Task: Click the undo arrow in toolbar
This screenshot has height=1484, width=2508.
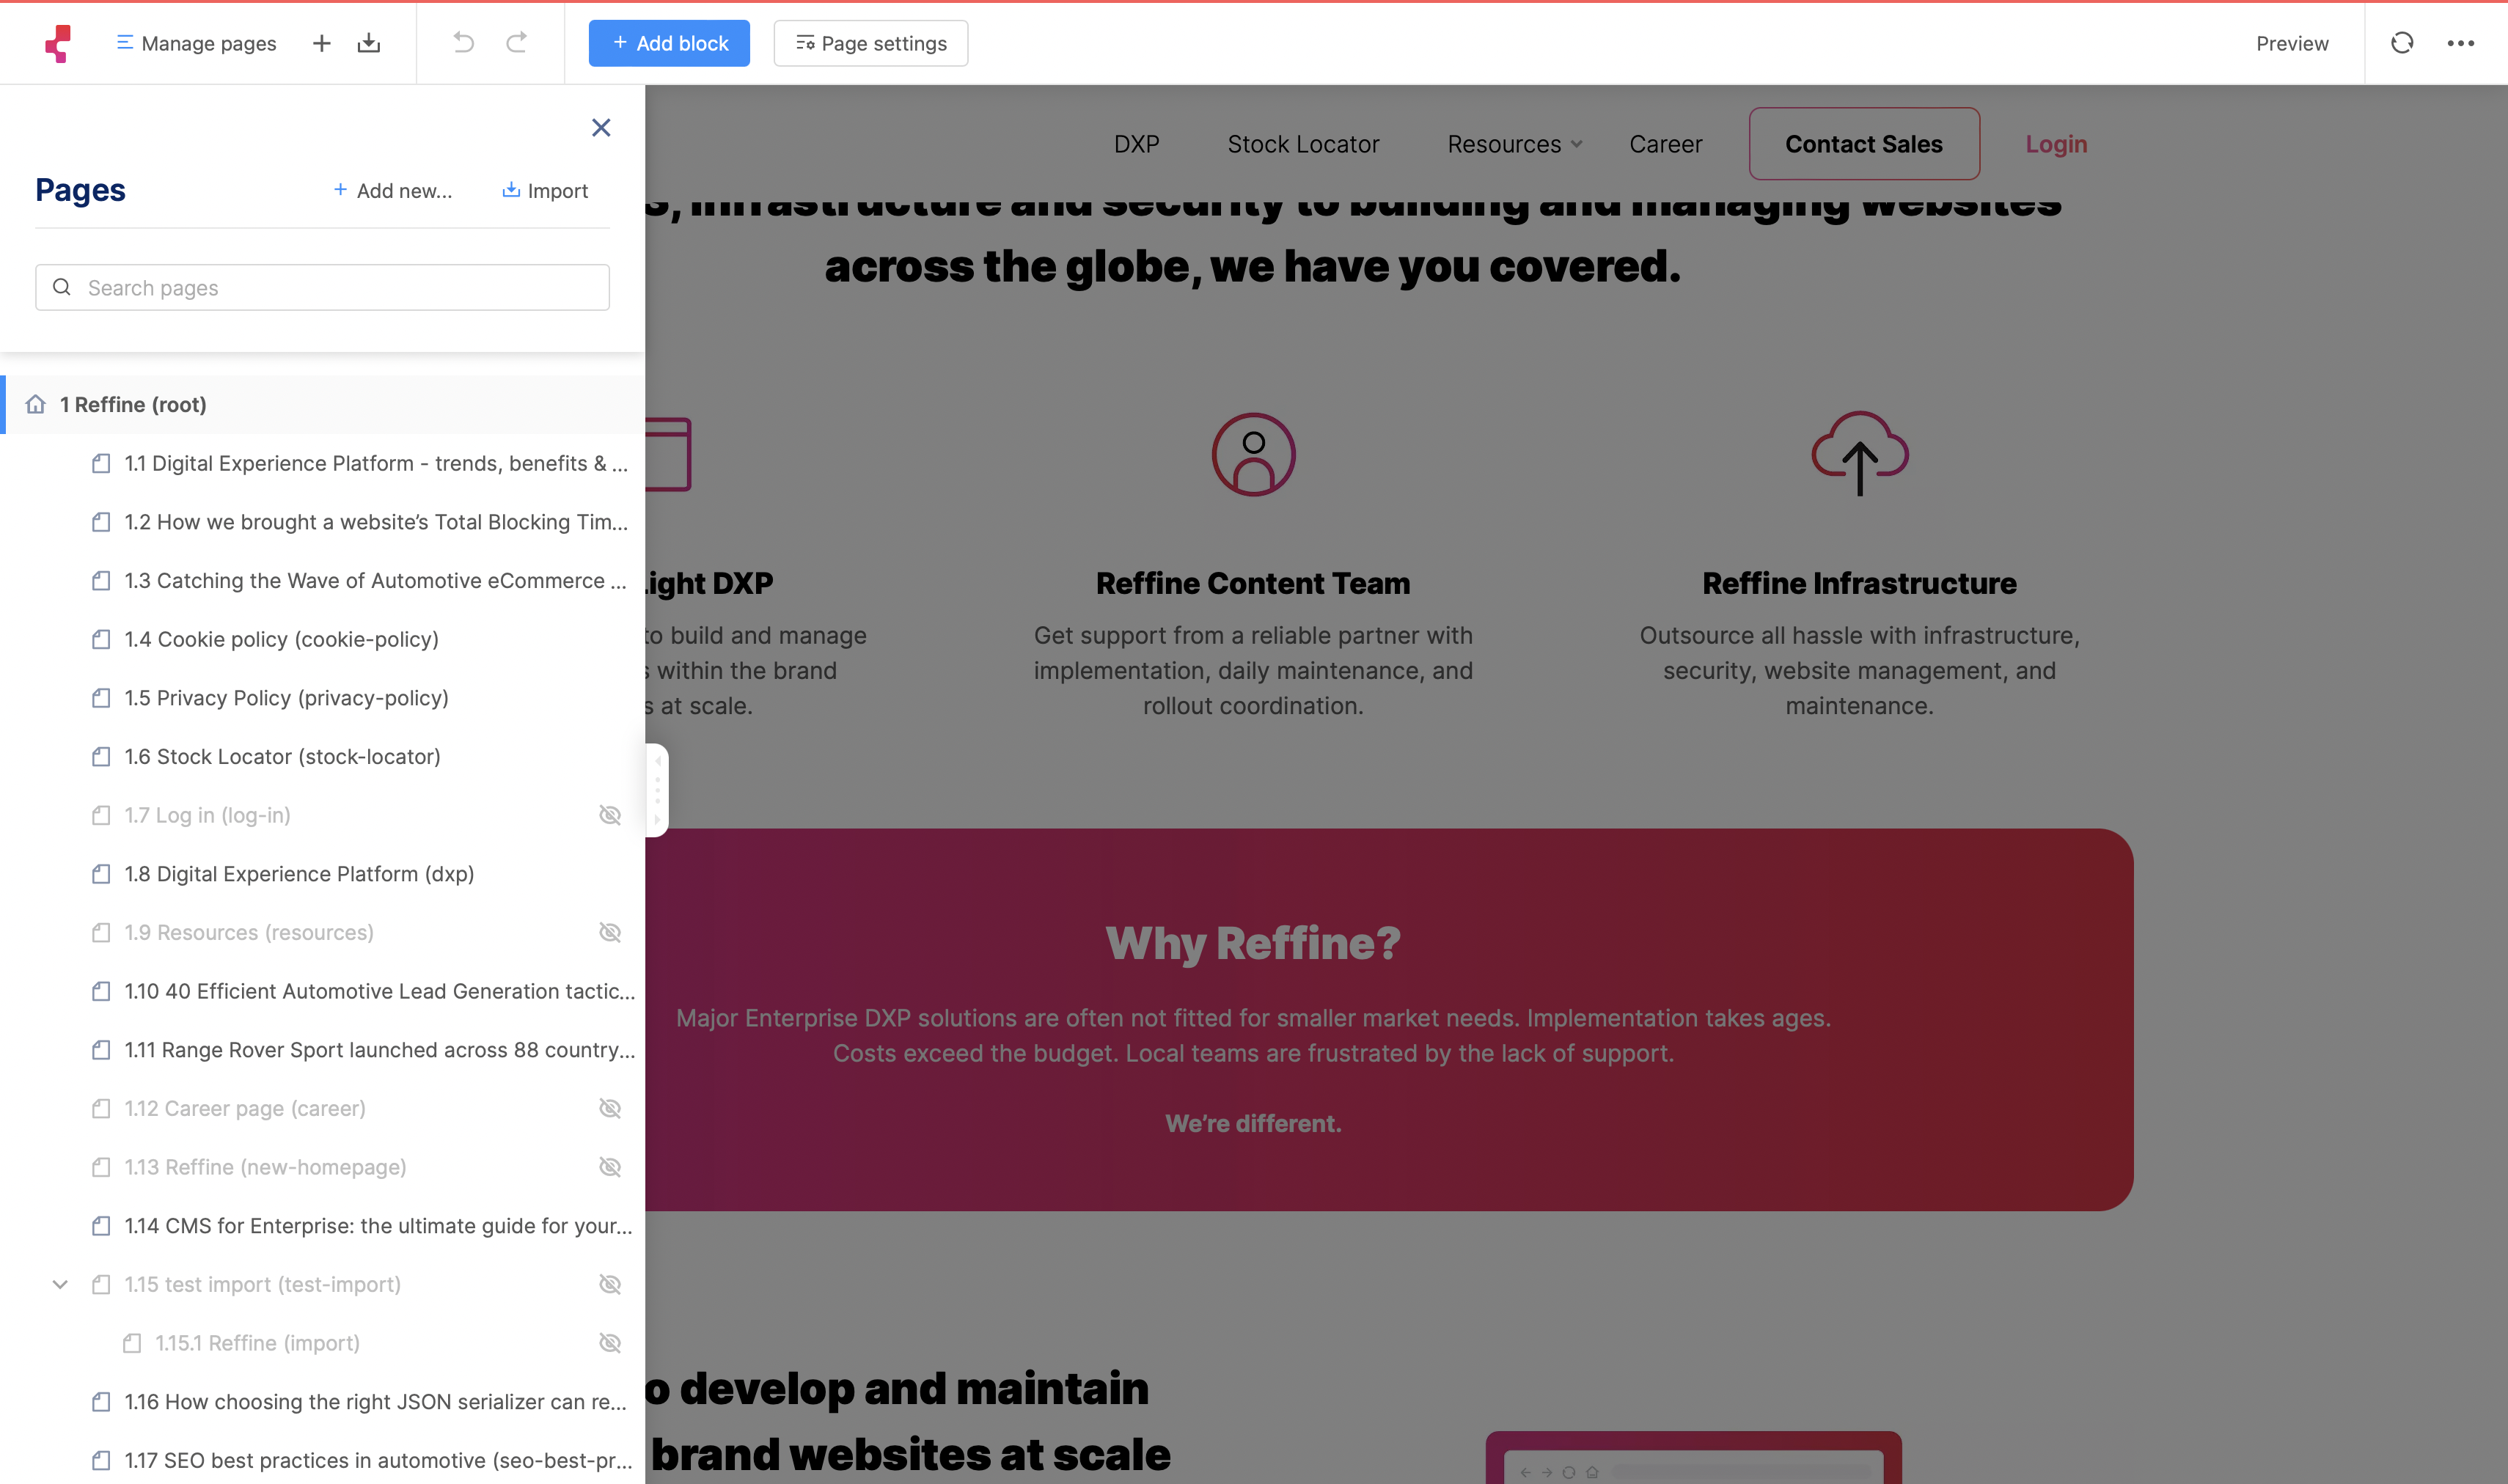Action: click(463, 42)
